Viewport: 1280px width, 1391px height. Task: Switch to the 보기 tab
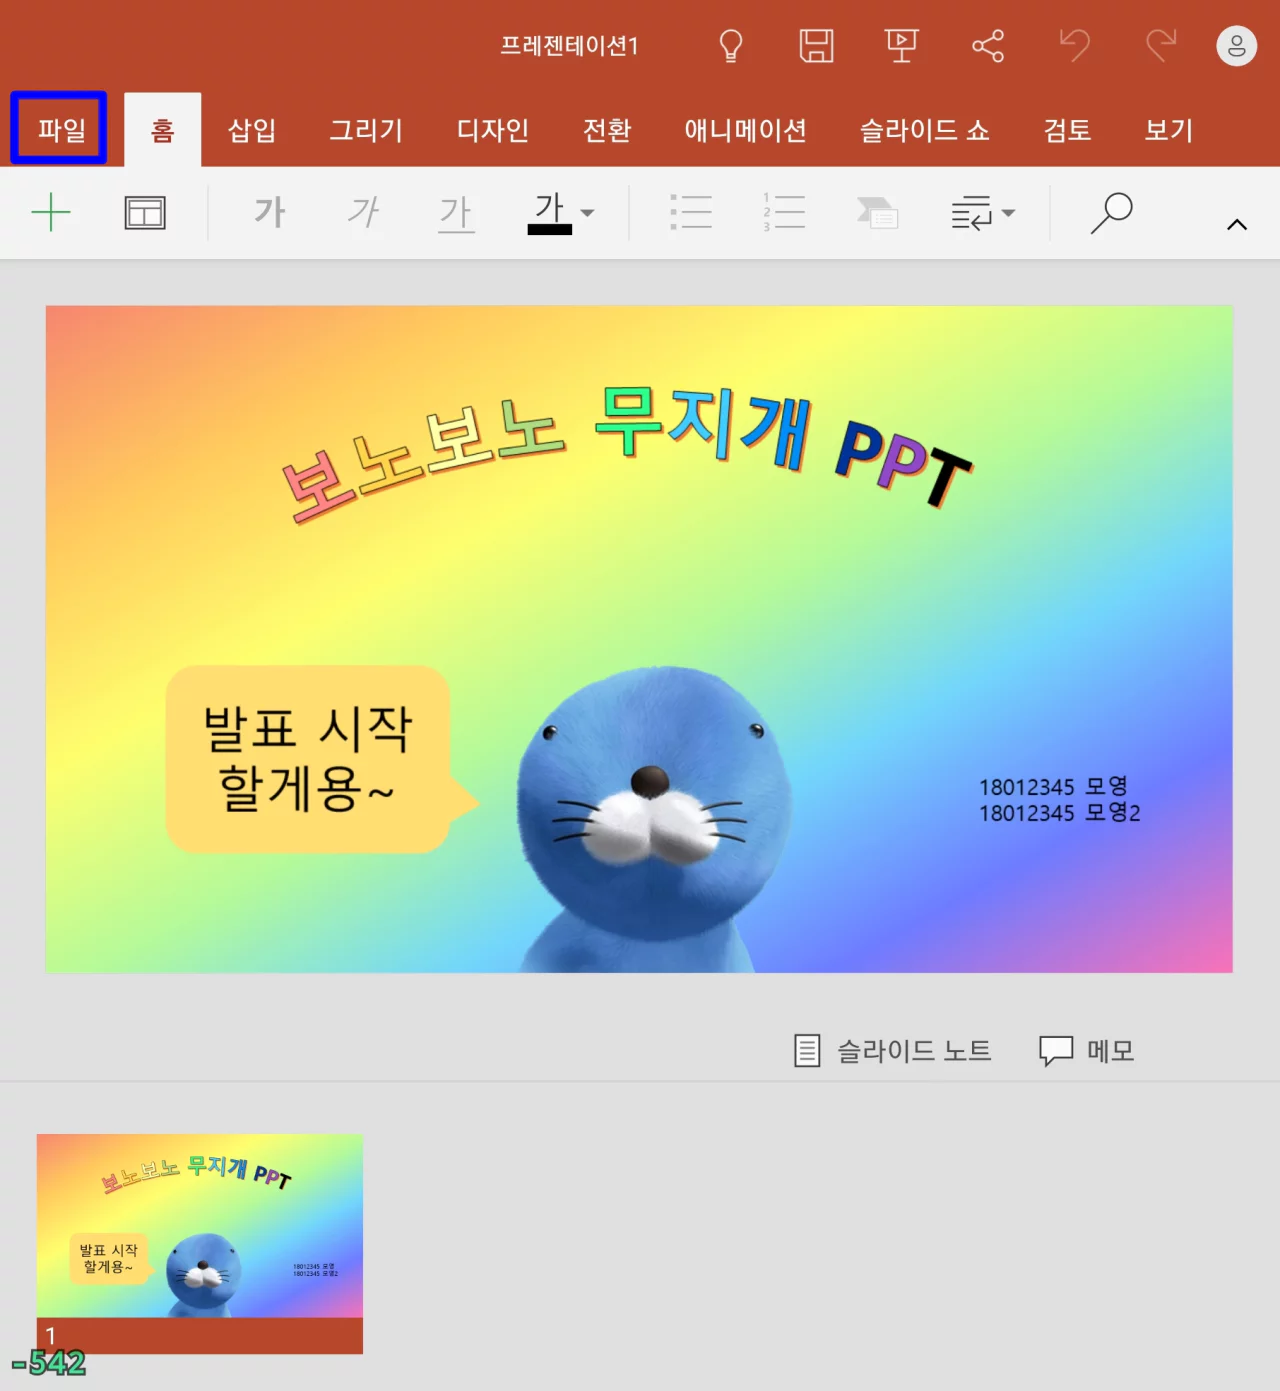tap(1169, 130)
